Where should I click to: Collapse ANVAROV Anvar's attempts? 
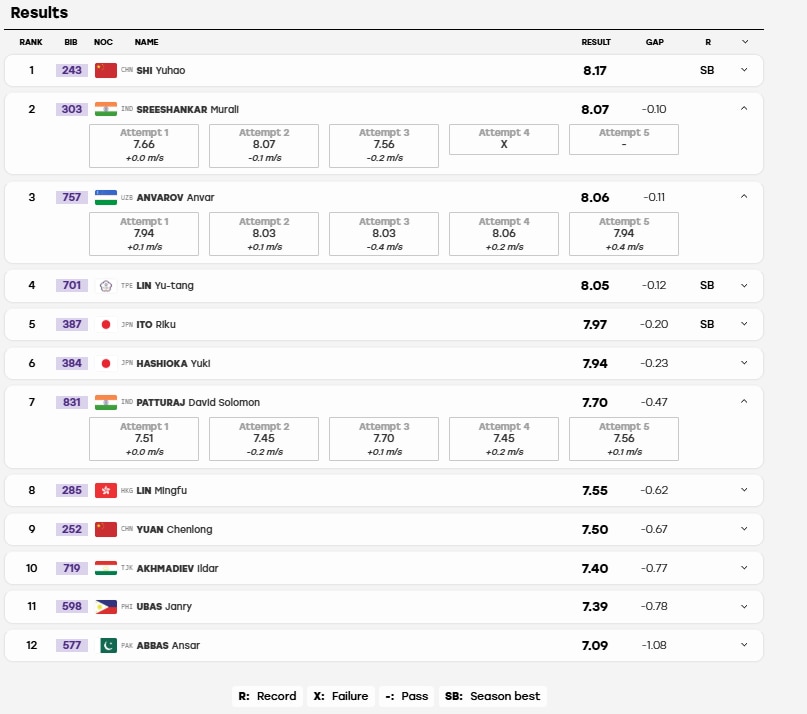(744, 197)
